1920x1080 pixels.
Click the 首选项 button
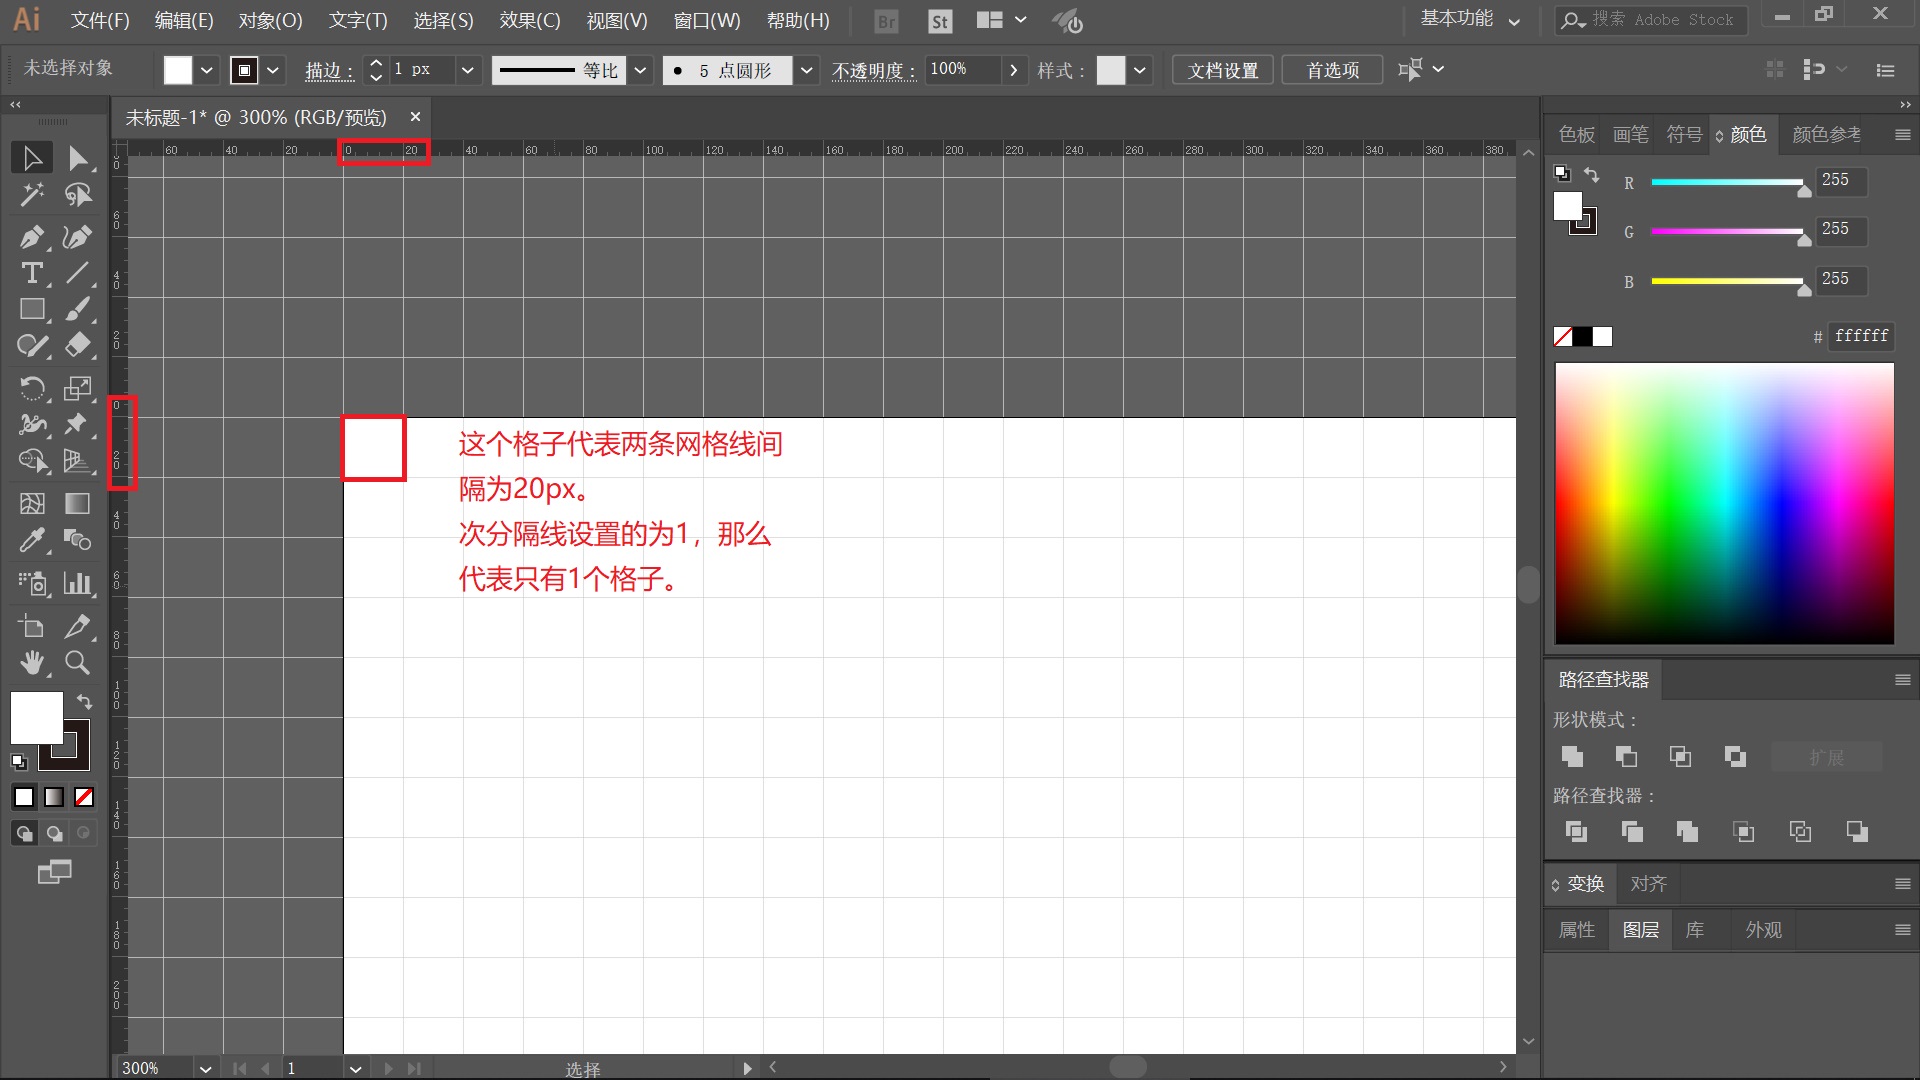[1332, 70]
